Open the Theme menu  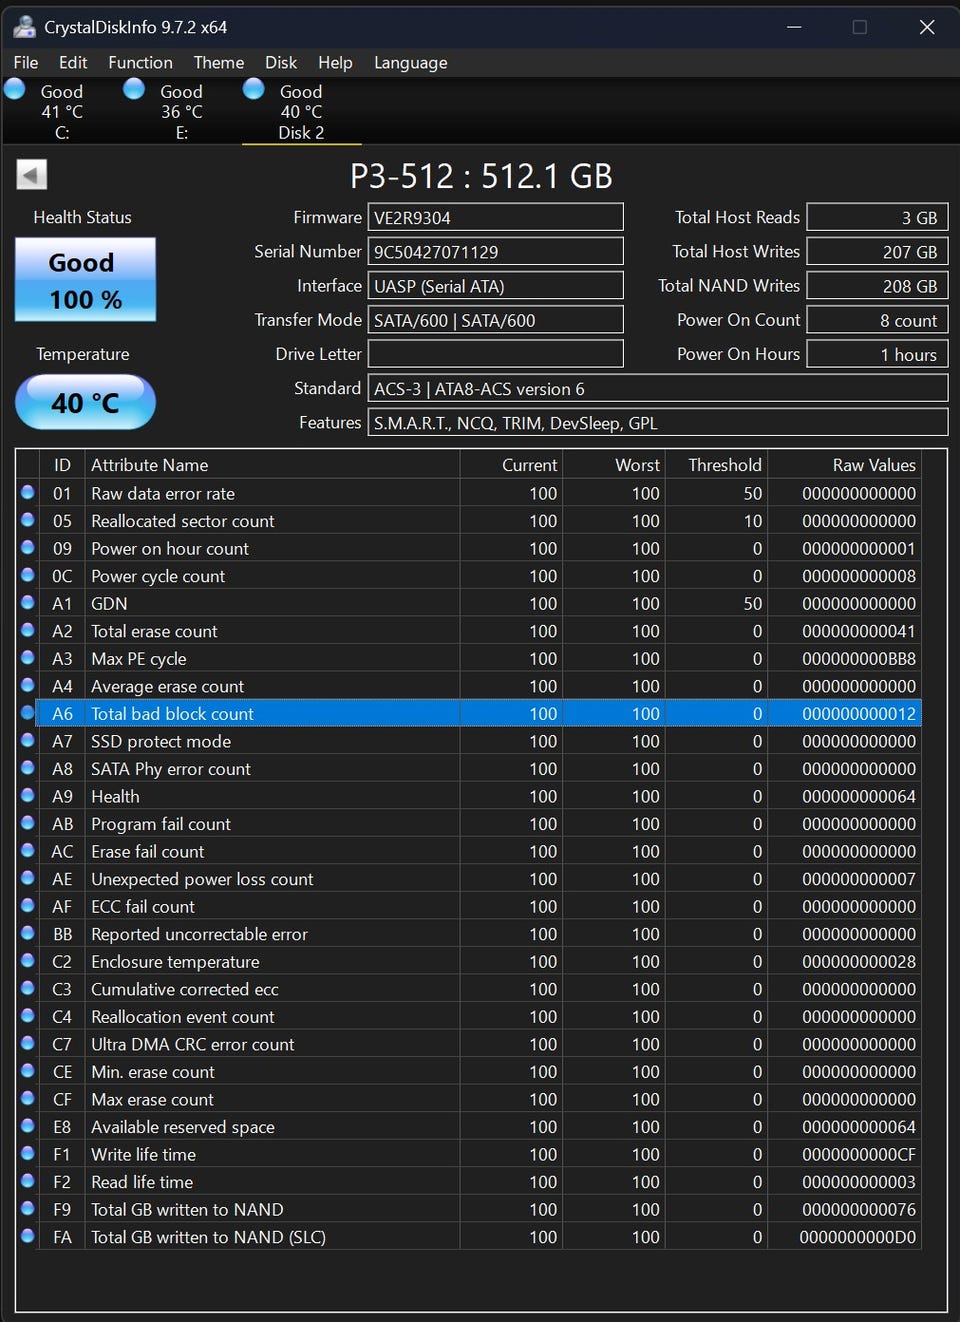pos(218,62)
